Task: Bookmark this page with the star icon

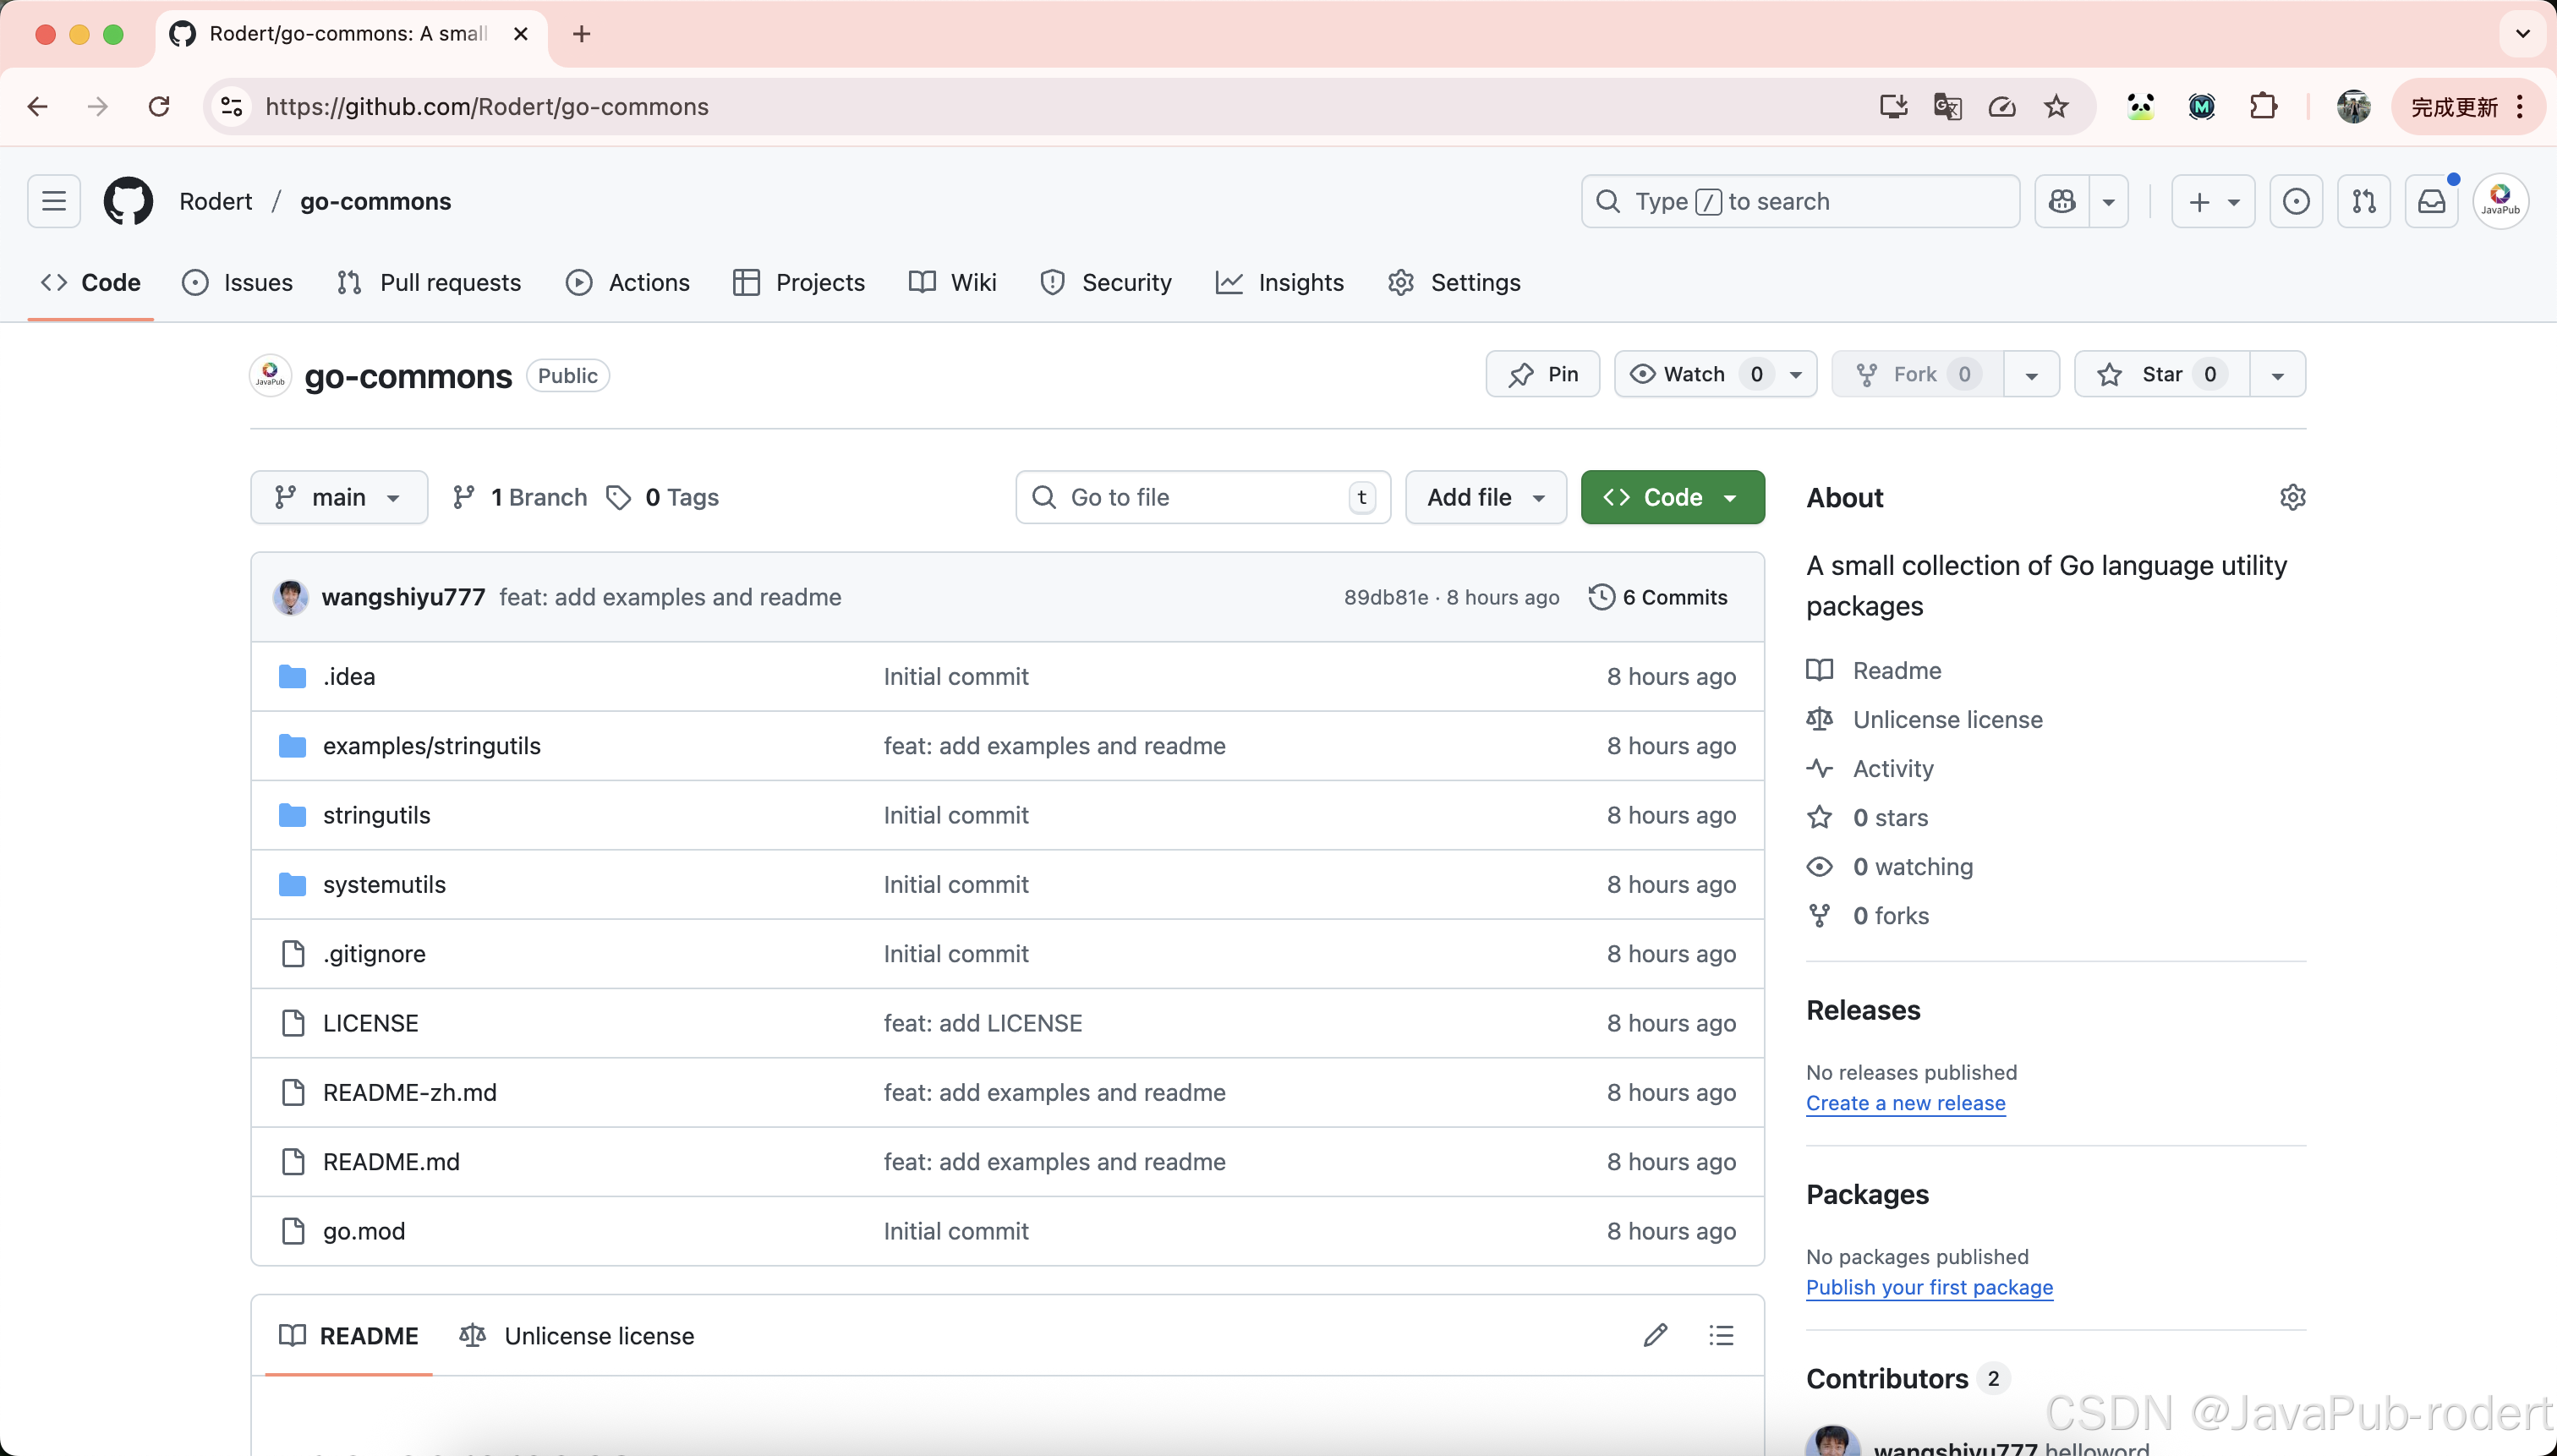Action: click(2056, 107)
